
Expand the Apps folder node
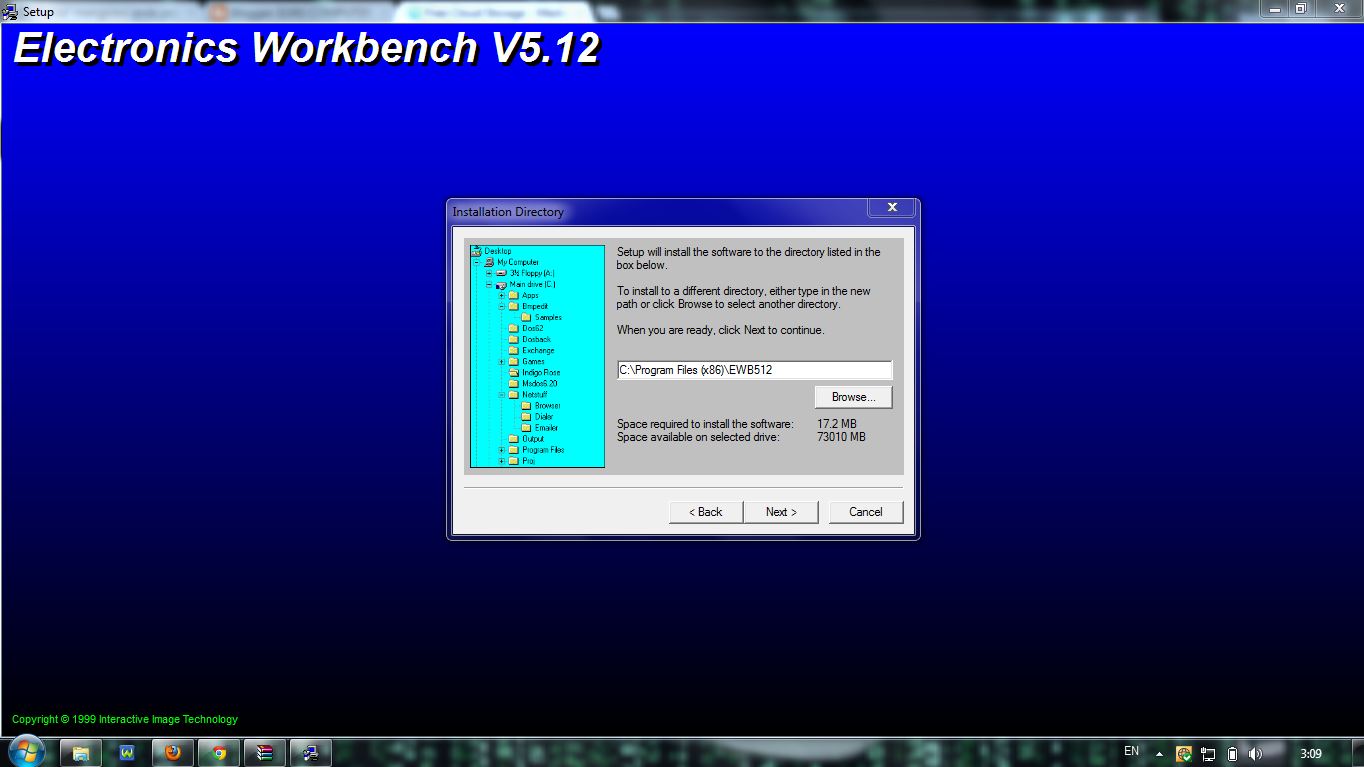[501, 295]
